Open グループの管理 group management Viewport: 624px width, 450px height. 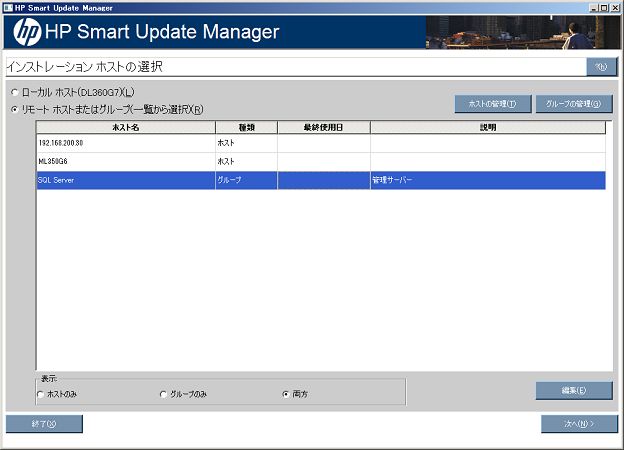point(574,104)
